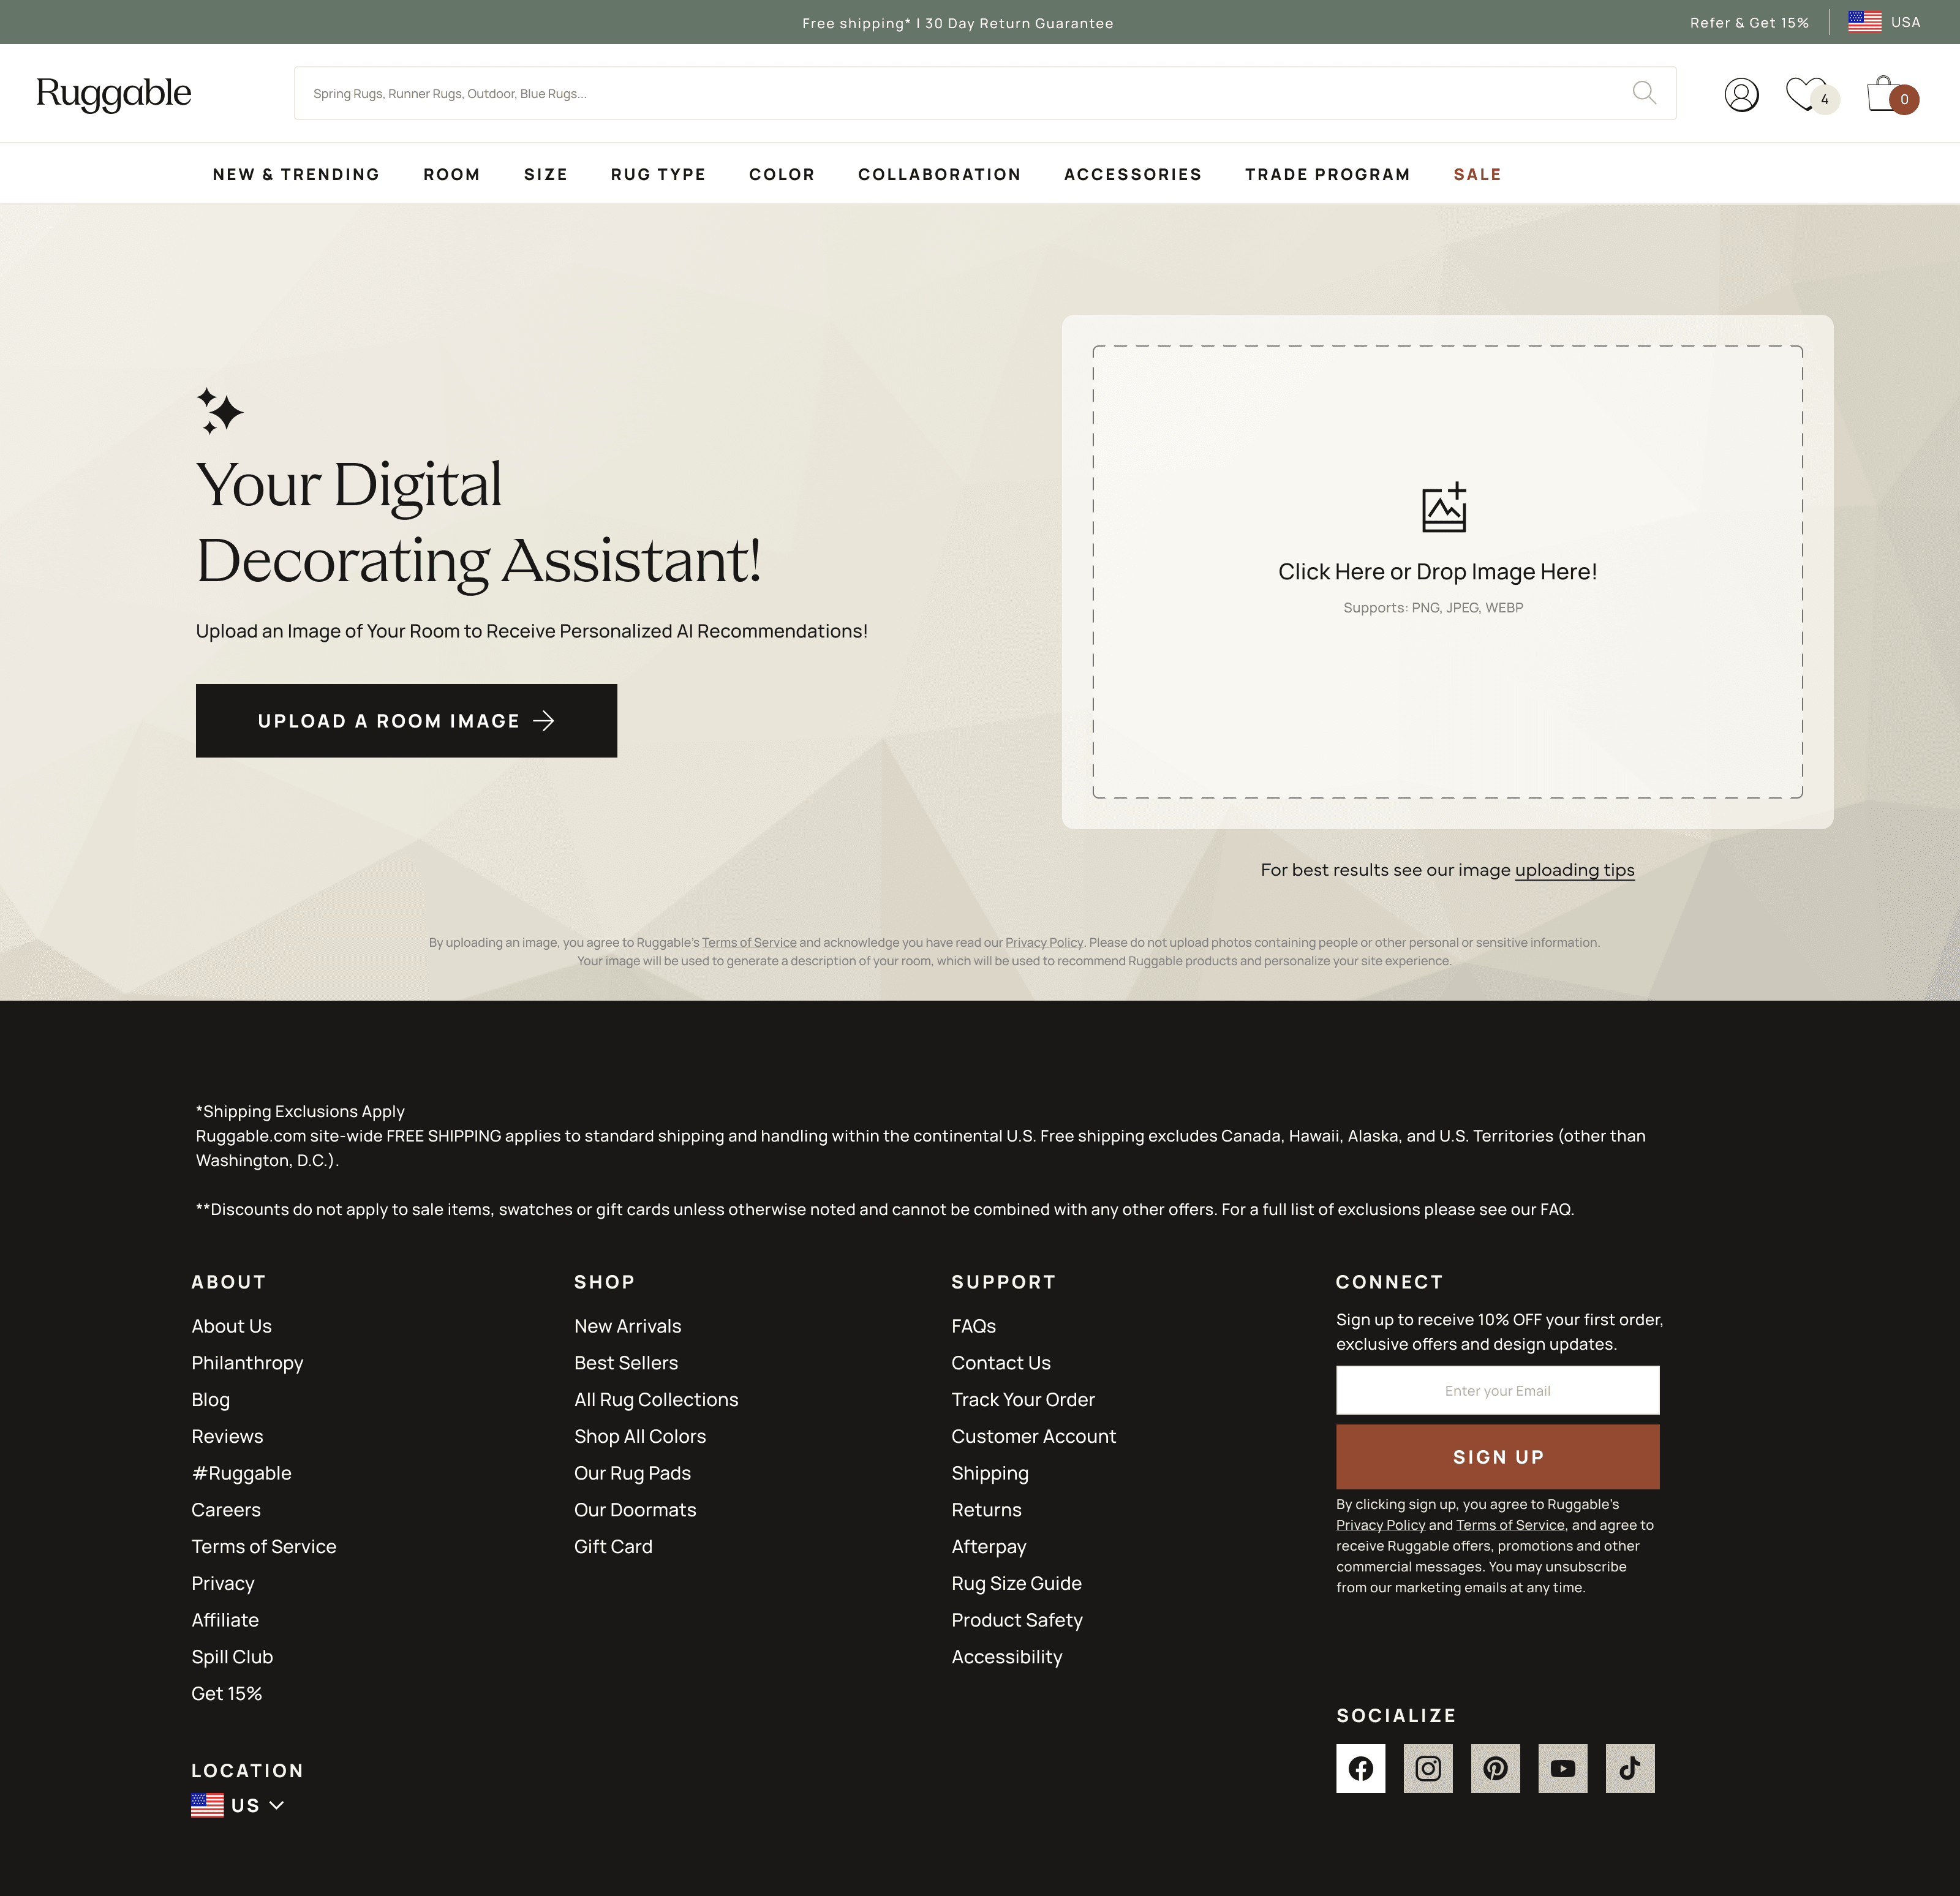Image resolution: width=1960 pixels, height=1896 pixels.
Task: Open the Accessories menu
Action: click(x=1133, y=174)
